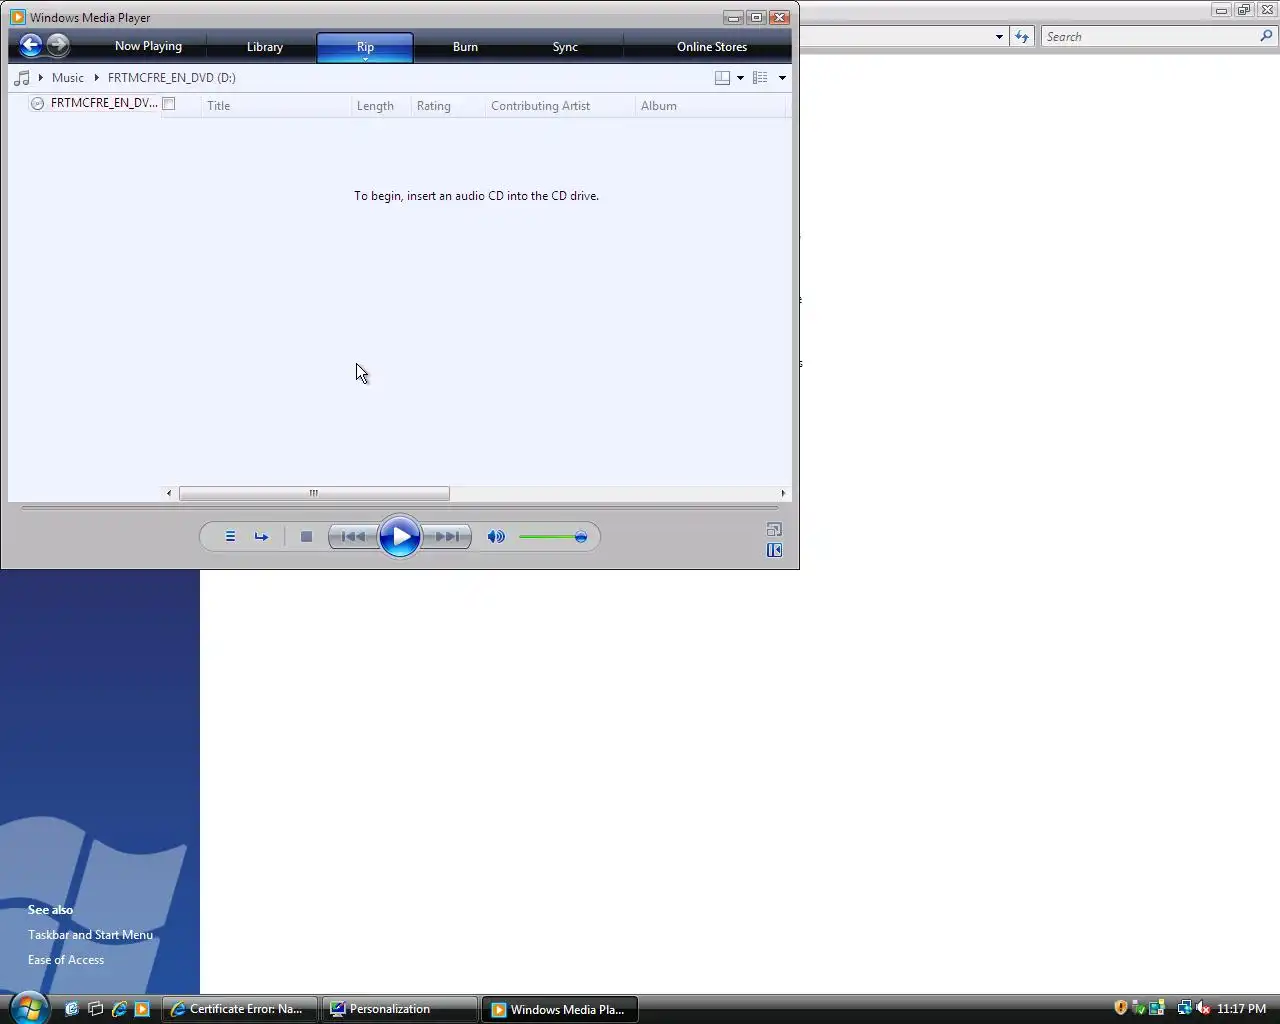The width and height of the screenshot is (1280, 1024).
Task: Click the Show Desktop quick launch icon
Action: pyautogui.click(x=72, y=1009)
